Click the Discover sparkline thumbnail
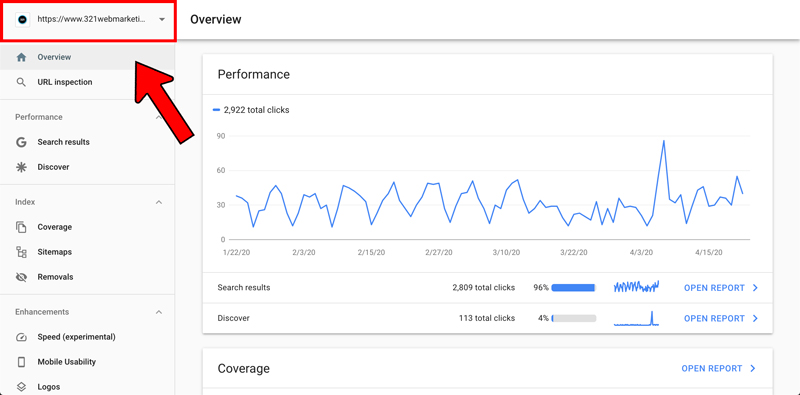 (636, 318)
